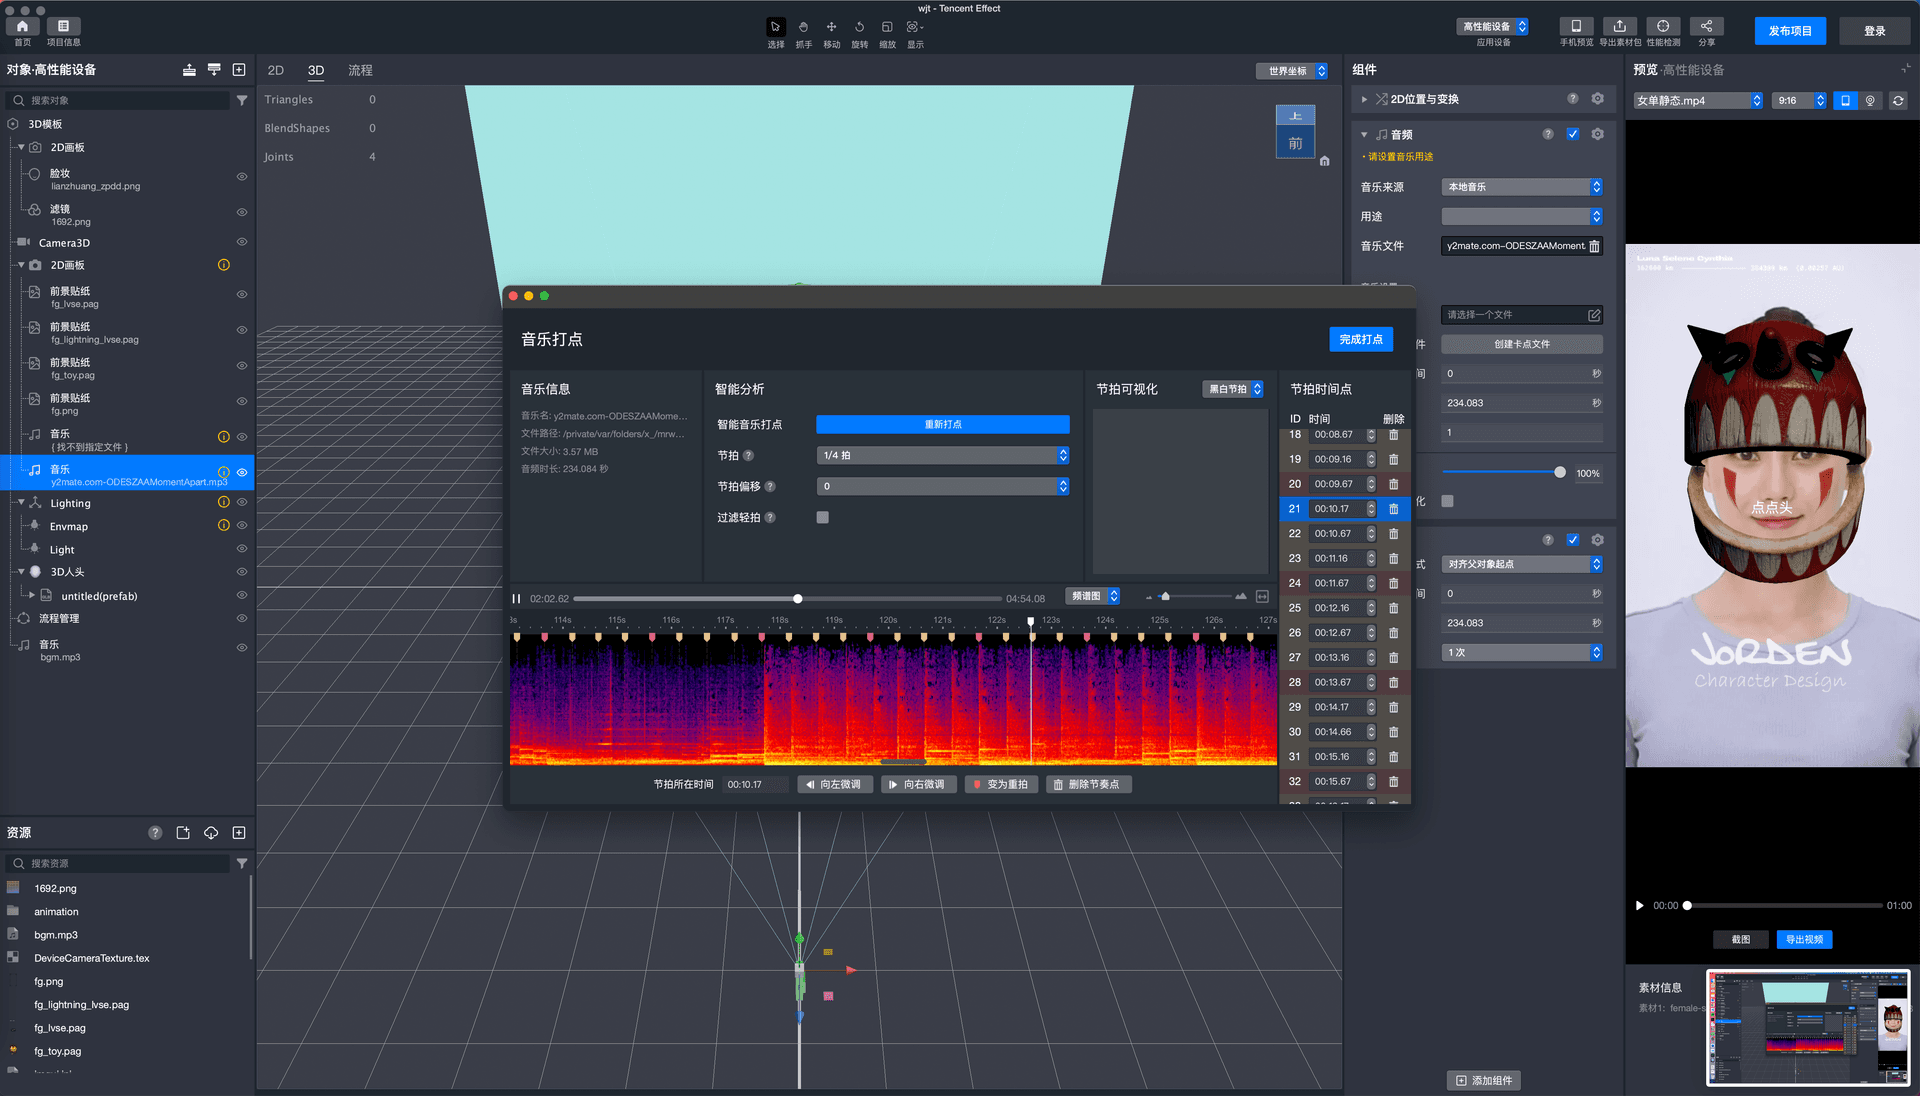
Task: Toggle visibility of 脸妆 lianzhuang_zpdd.png
Action: click(241, 177)
